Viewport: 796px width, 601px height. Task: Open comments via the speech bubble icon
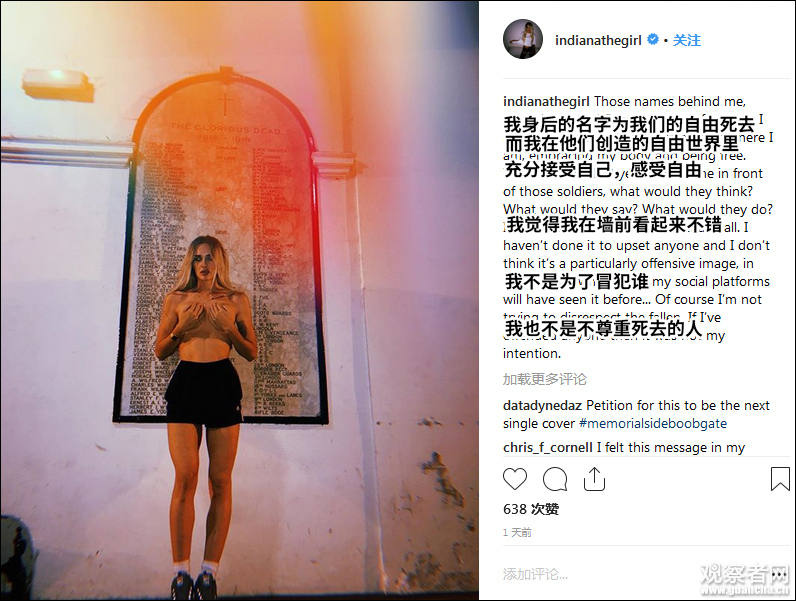(x=555, y=479)
